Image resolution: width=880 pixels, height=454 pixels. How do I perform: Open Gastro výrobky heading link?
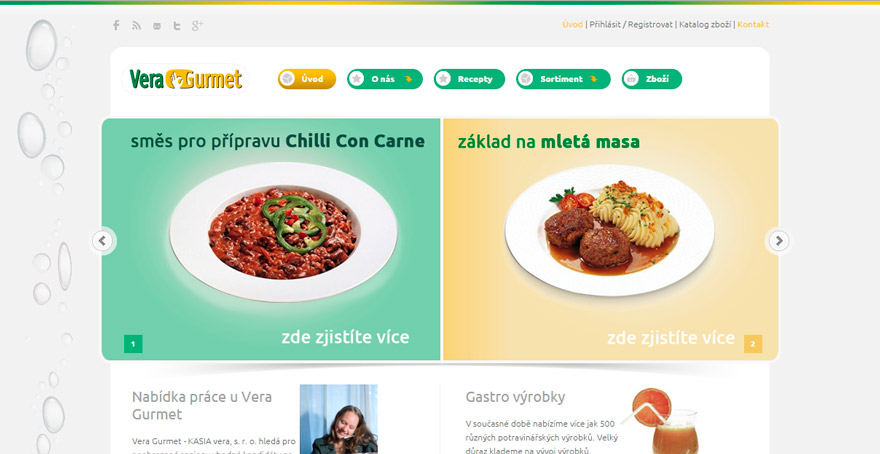(515, 397)
